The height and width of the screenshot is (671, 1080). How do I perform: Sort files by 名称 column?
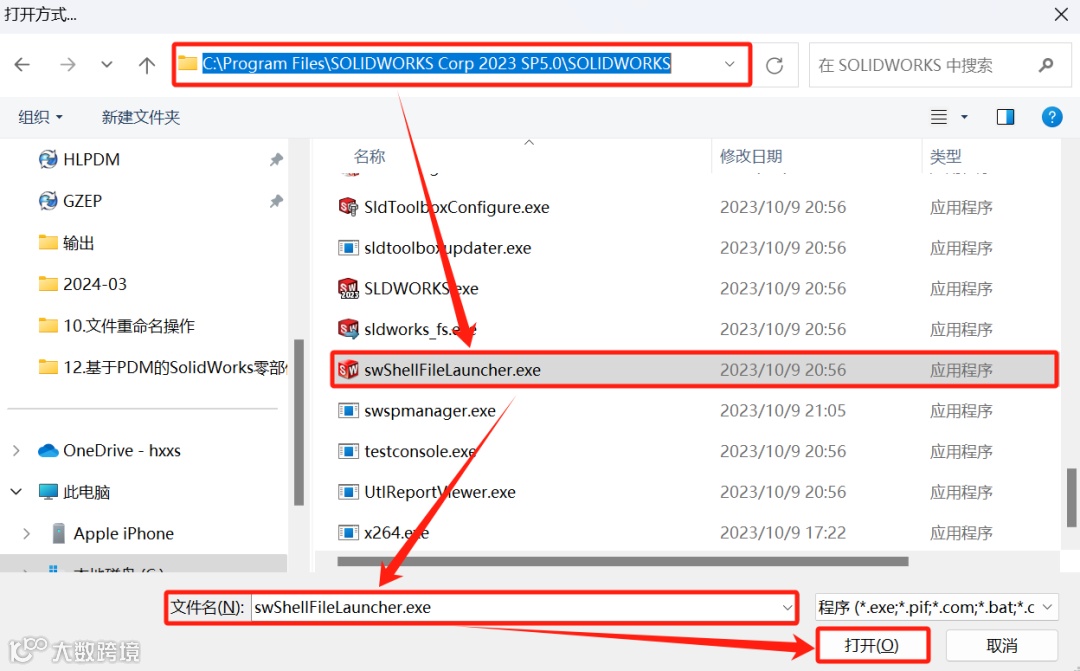coord(369,156)
